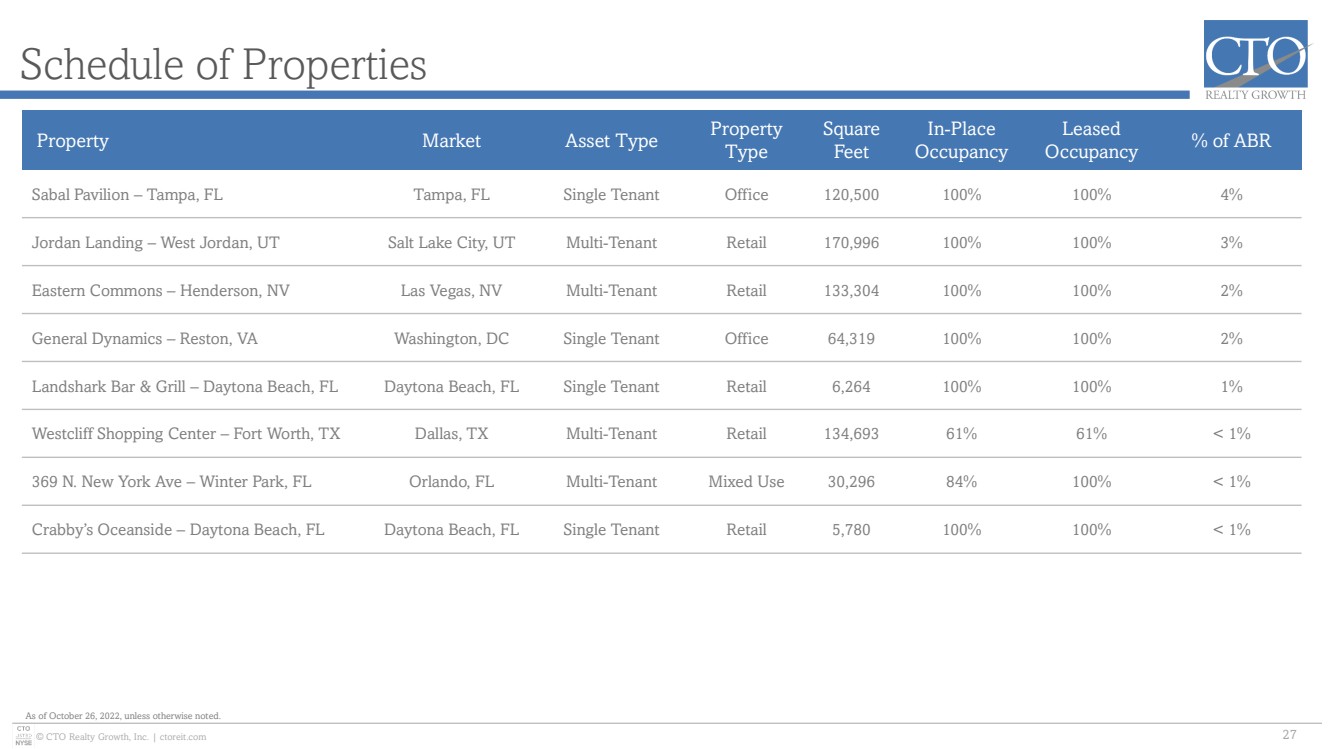The height and width of the screenshot is (749, 1333).
Task: Click the Washington, DC market cell
Action: 451,339
